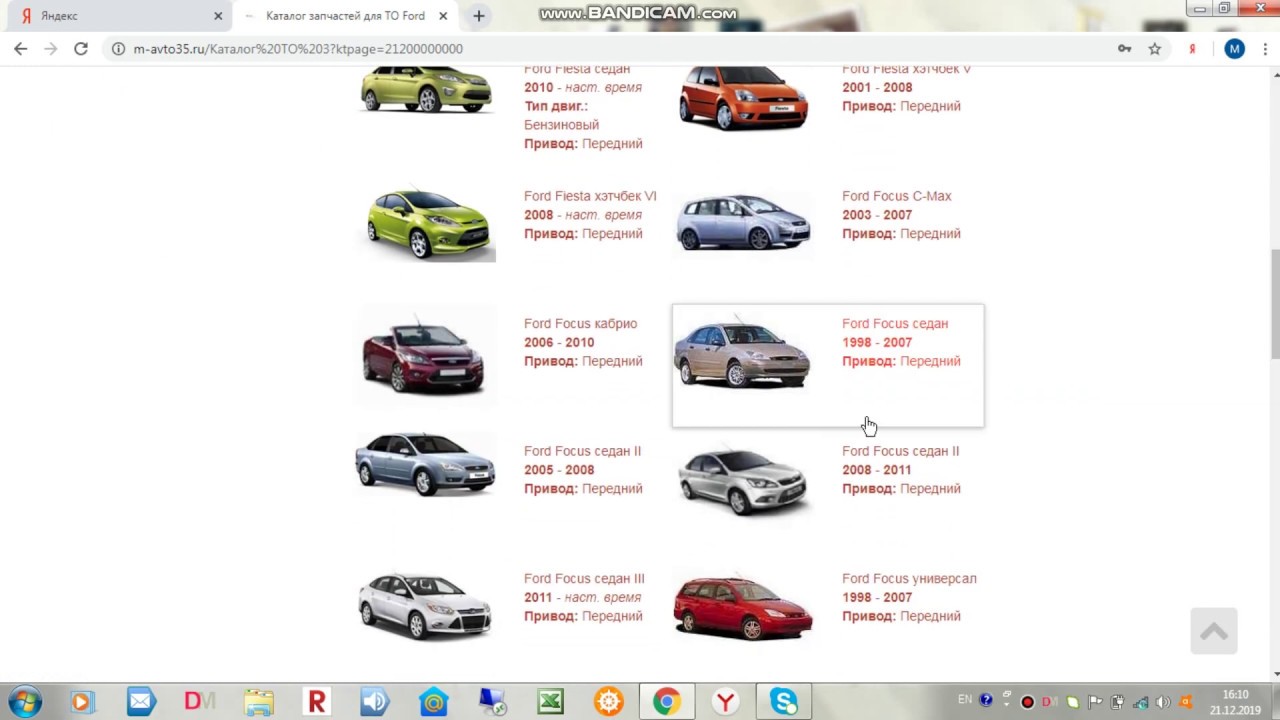This screenshot has height=720, width=1280.
Task: Click the blue Focus sedan II image
Action: 425,464
